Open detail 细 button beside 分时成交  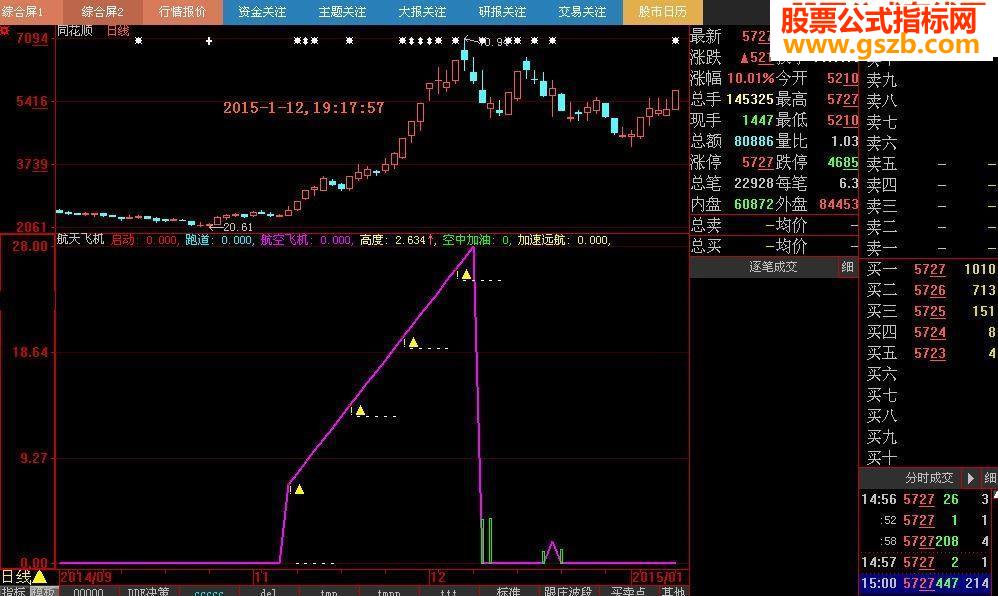(990, 478)
